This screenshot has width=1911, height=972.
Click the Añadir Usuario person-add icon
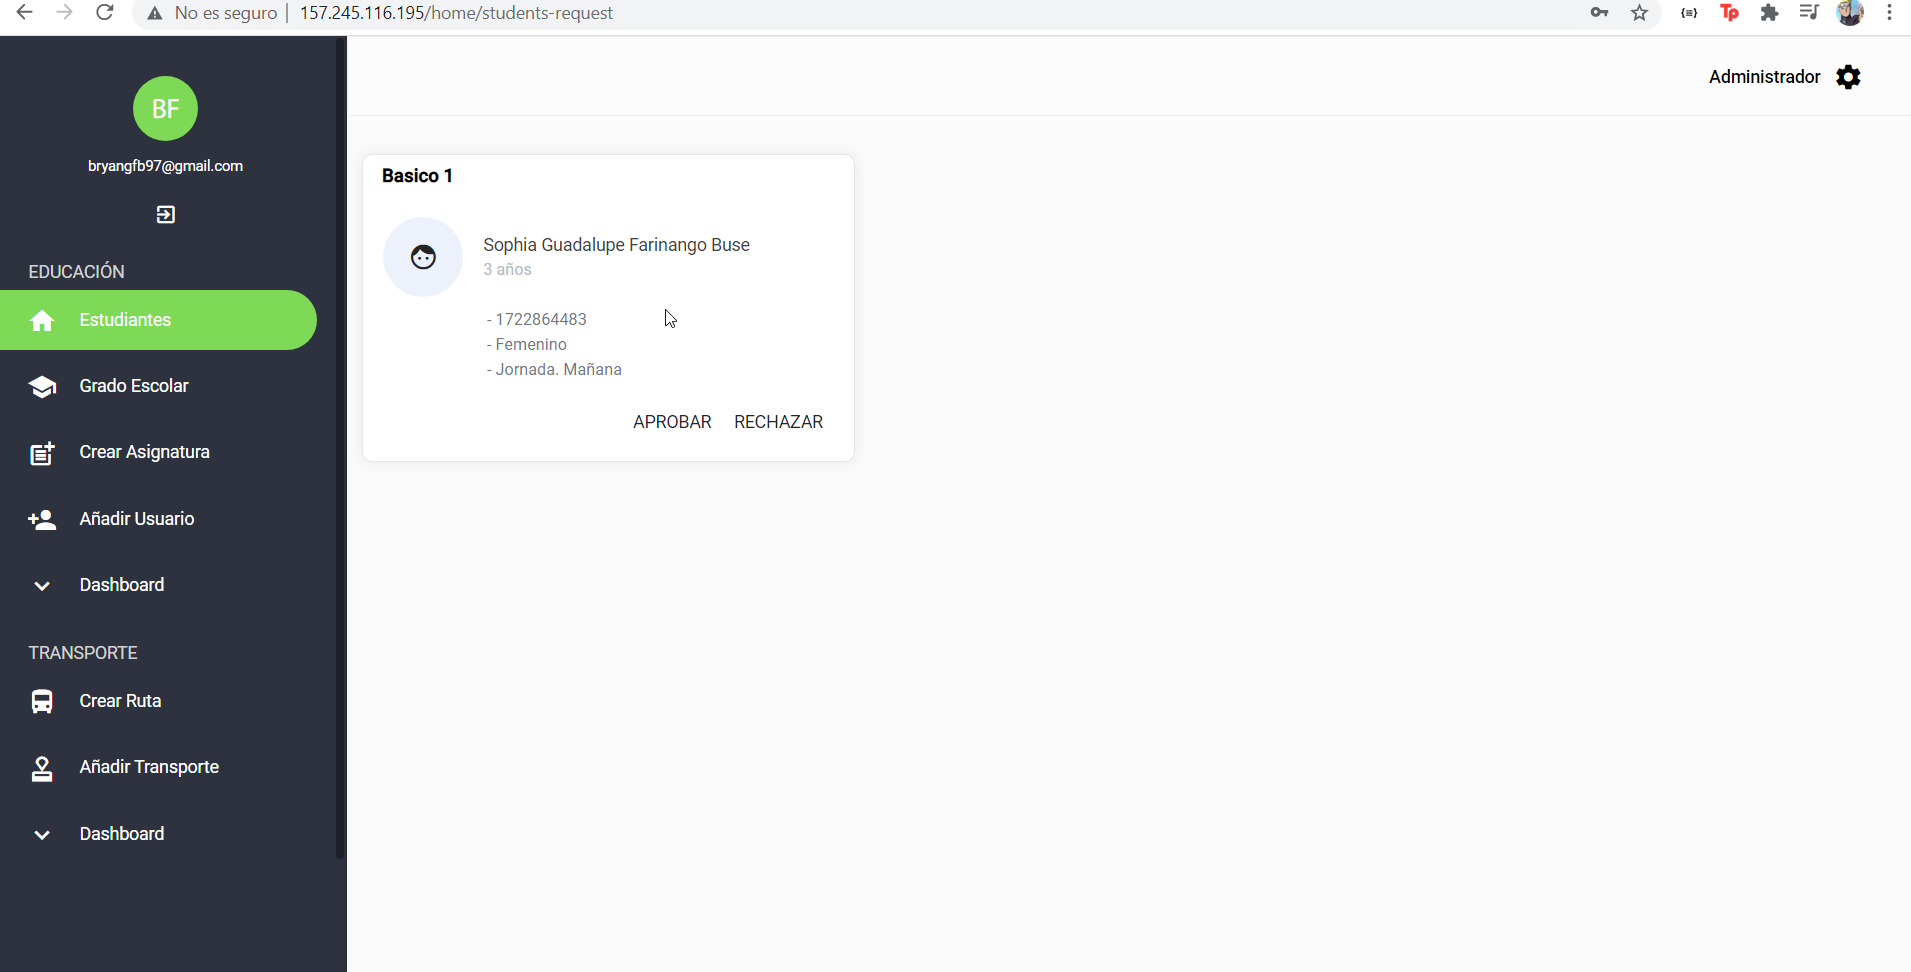tap(42, 519)
